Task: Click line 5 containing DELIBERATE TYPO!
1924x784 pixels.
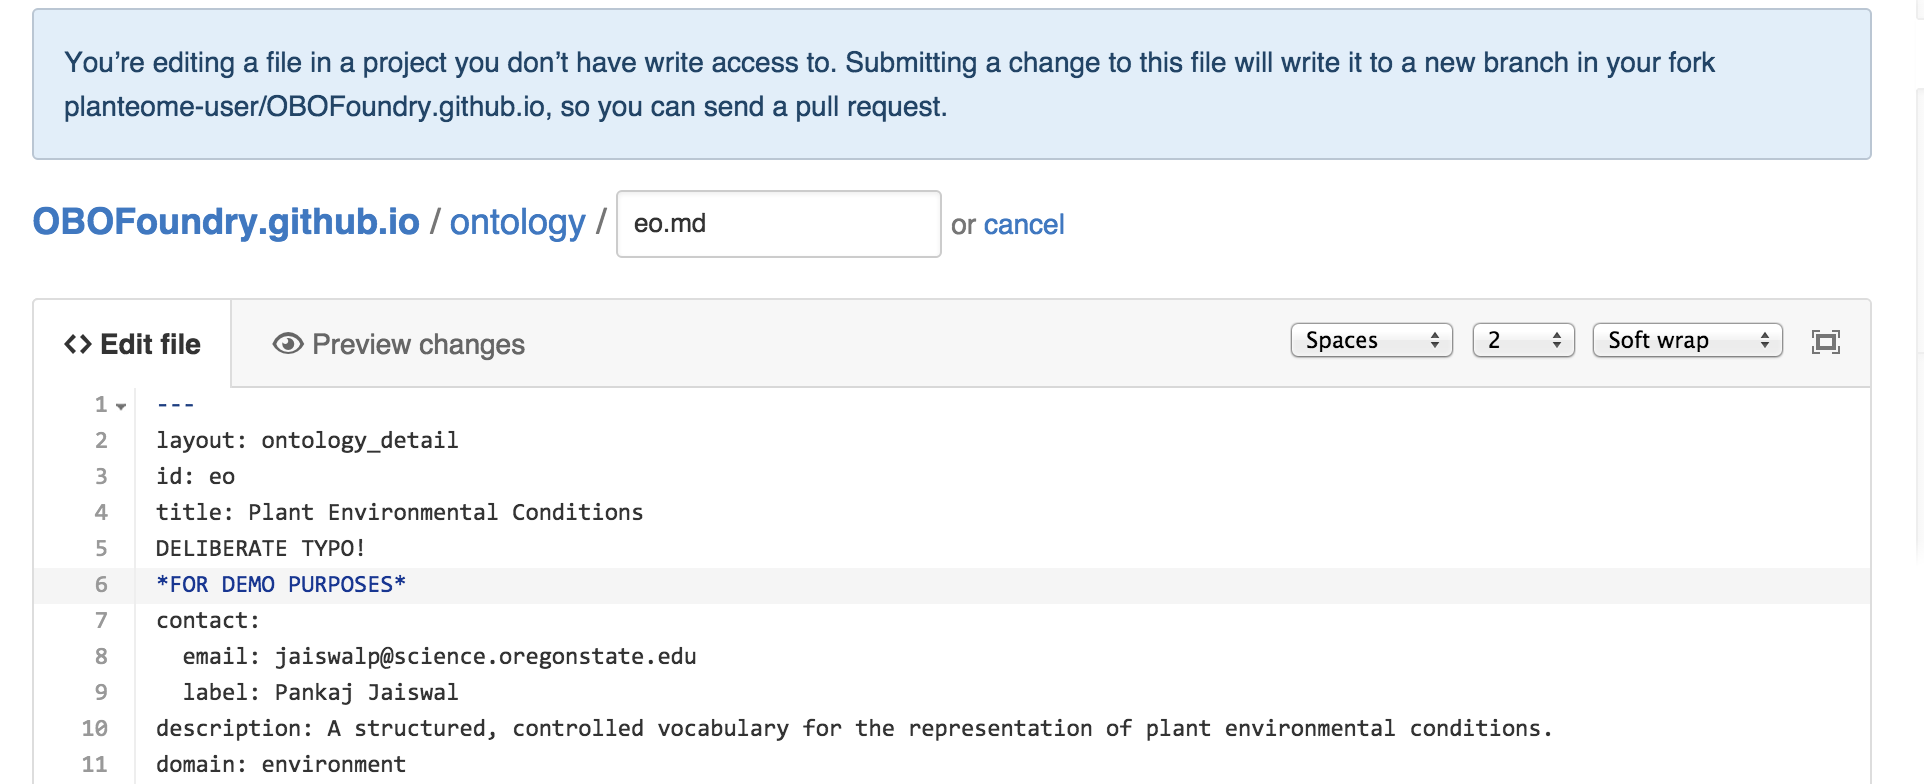Action: 261,548
